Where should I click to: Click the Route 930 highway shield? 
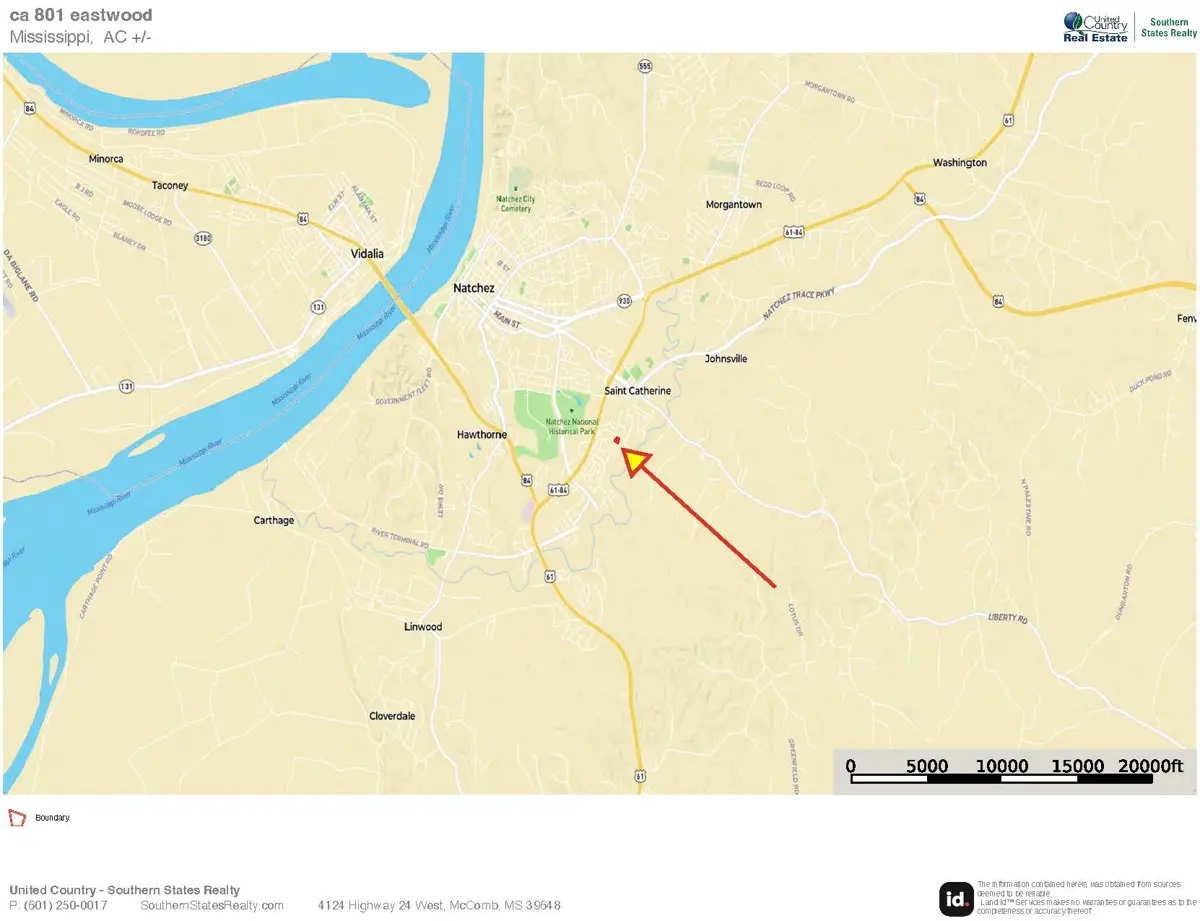(x=623, y=300)
